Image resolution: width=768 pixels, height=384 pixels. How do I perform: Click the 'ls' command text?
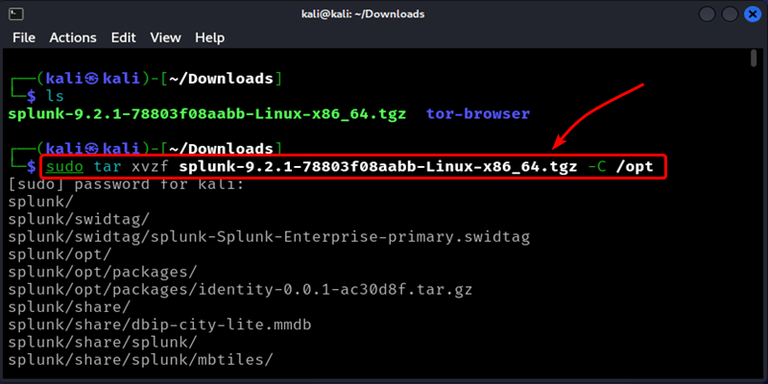tap(55, 96)
